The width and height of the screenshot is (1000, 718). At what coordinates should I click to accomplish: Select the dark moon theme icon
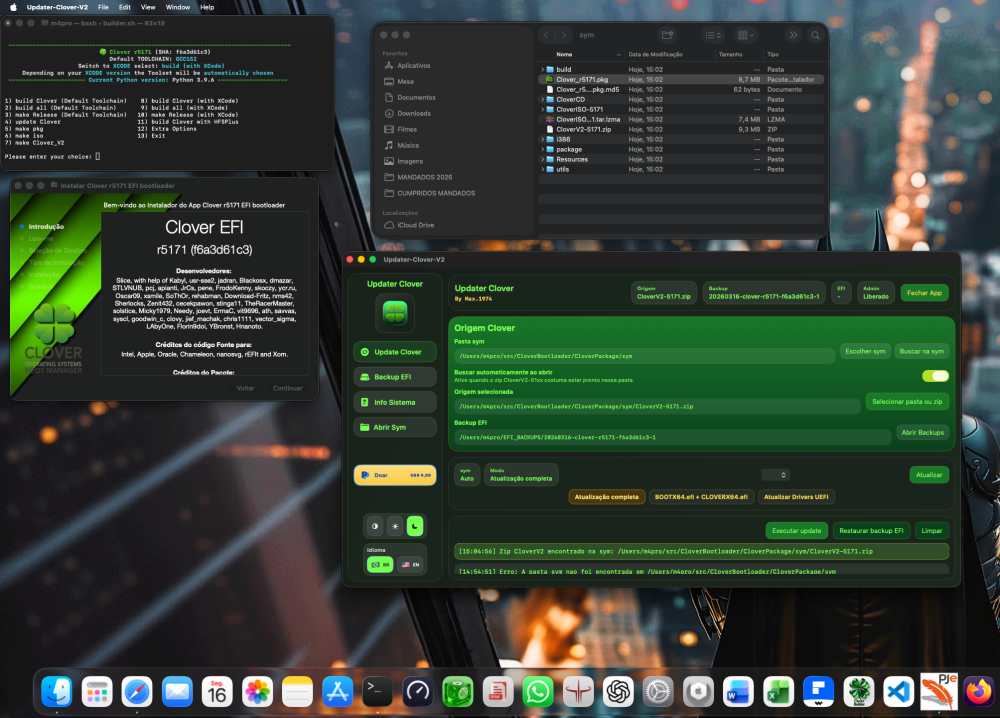(415, 526)
